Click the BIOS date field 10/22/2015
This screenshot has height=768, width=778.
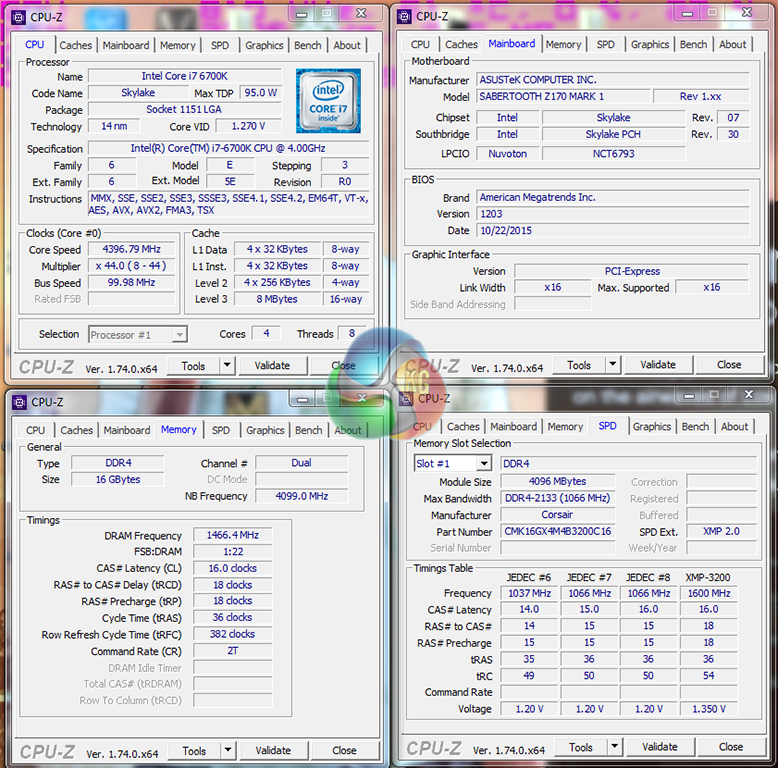613,230
